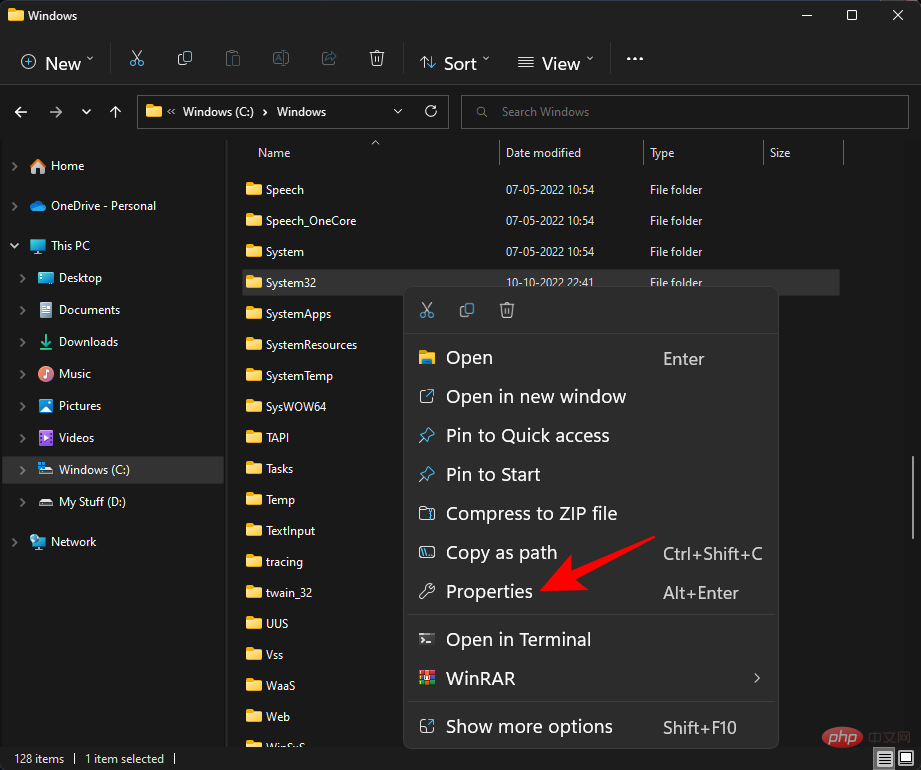Switch to large thumbnails view in status bar

click(x=908, y=758)
